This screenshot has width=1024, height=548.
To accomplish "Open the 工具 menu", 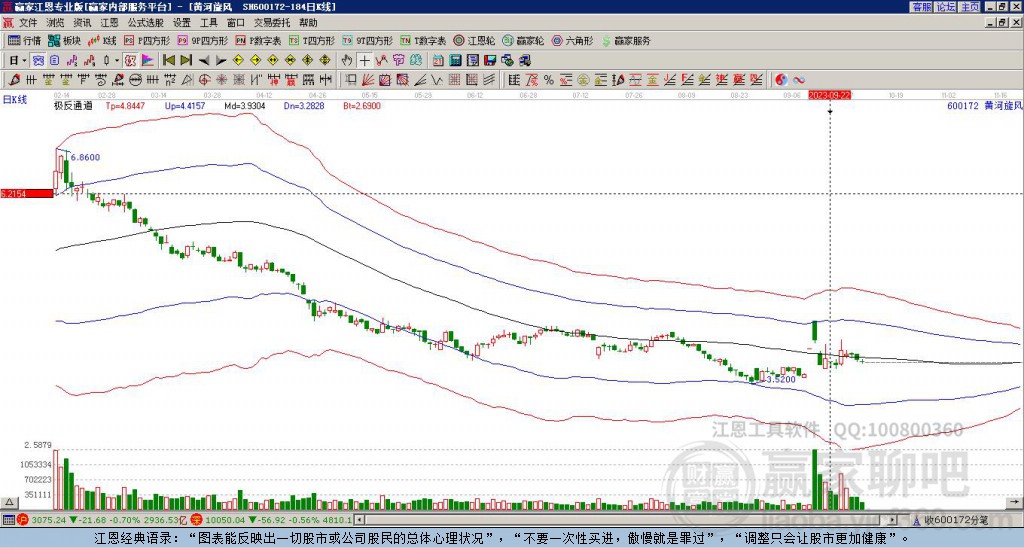I will [208, 23].
